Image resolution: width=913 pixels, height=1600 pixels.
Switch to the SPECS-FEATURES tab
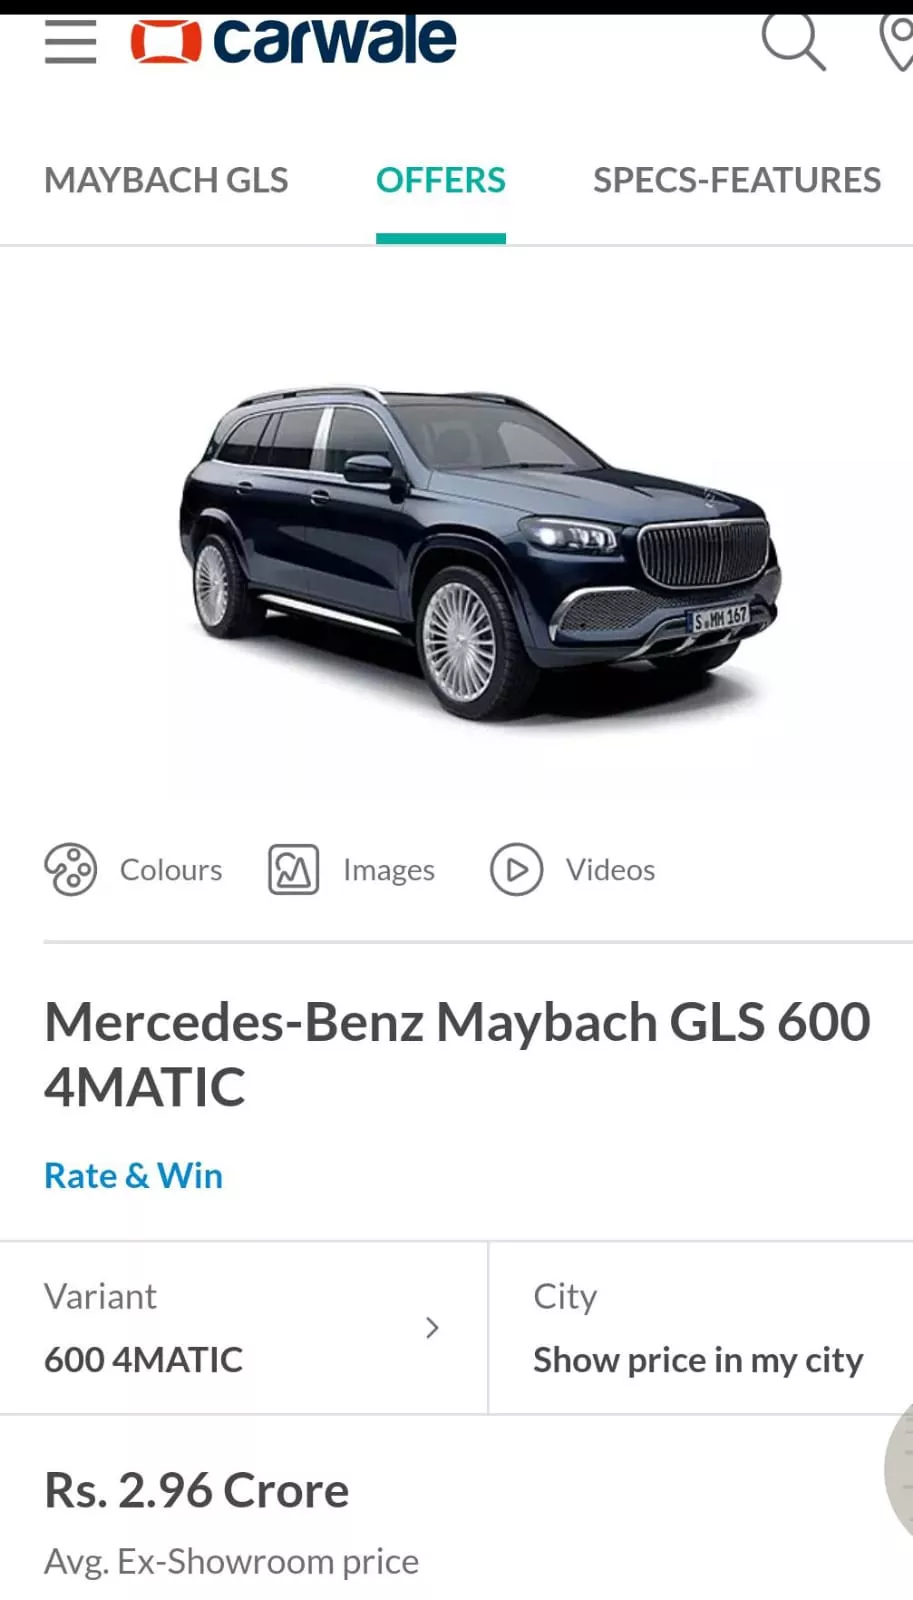pos(737,180)
